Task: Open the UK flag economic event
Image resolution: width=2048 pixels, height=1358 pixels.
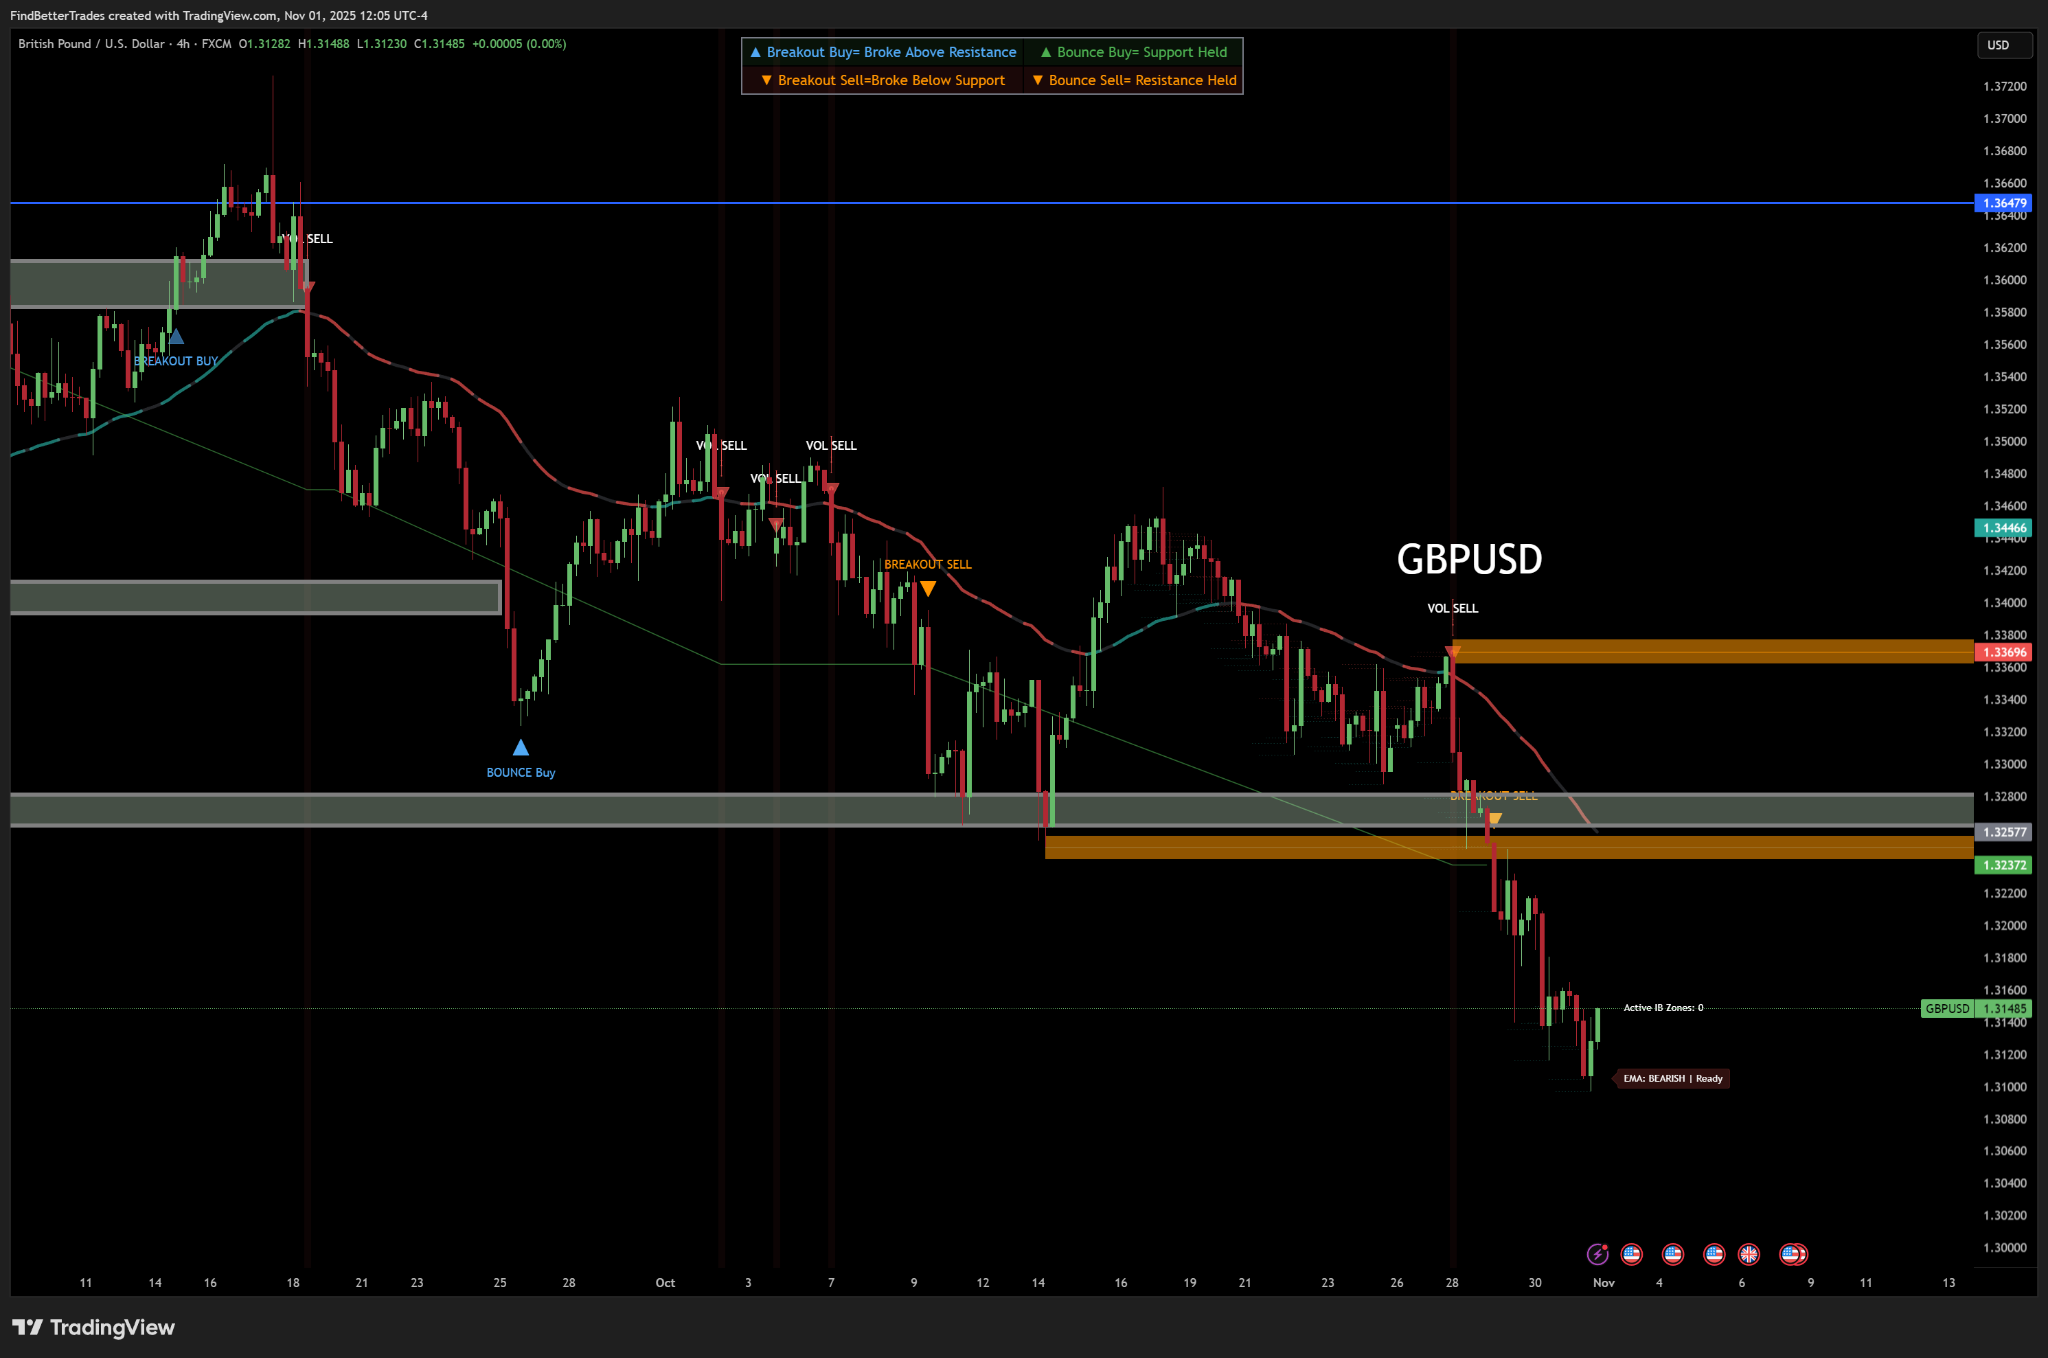Action: [x=1748, y=1254]
